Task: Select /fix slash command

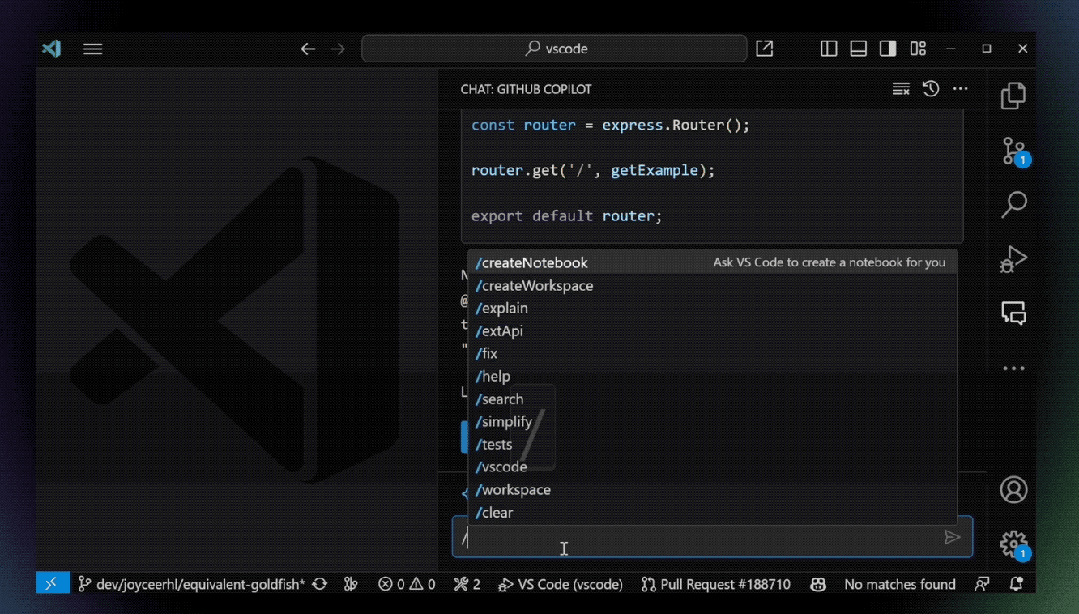Action: (x=712, y=353)
